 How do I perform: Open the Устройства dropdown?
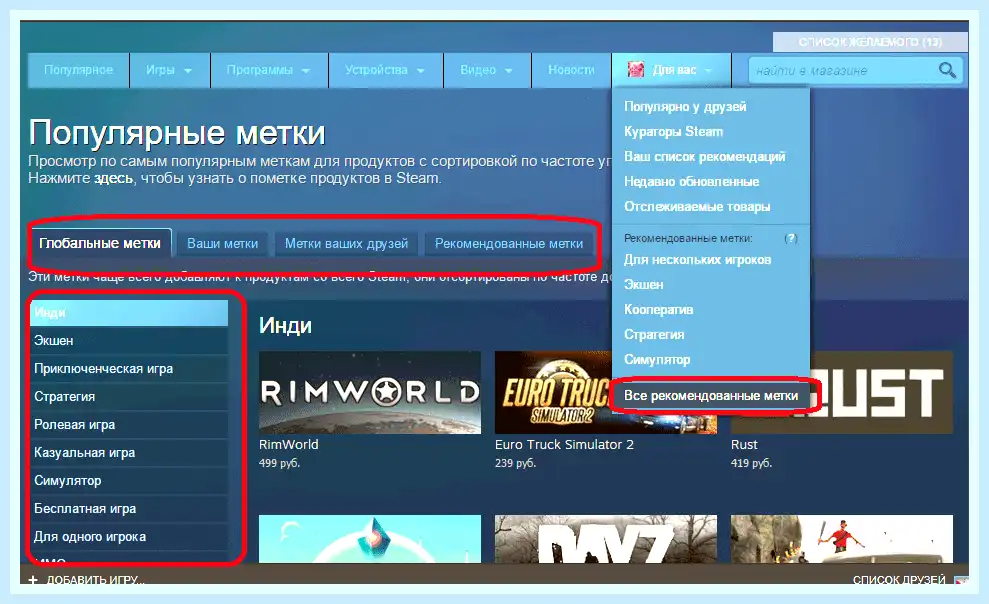coord(385,70)
